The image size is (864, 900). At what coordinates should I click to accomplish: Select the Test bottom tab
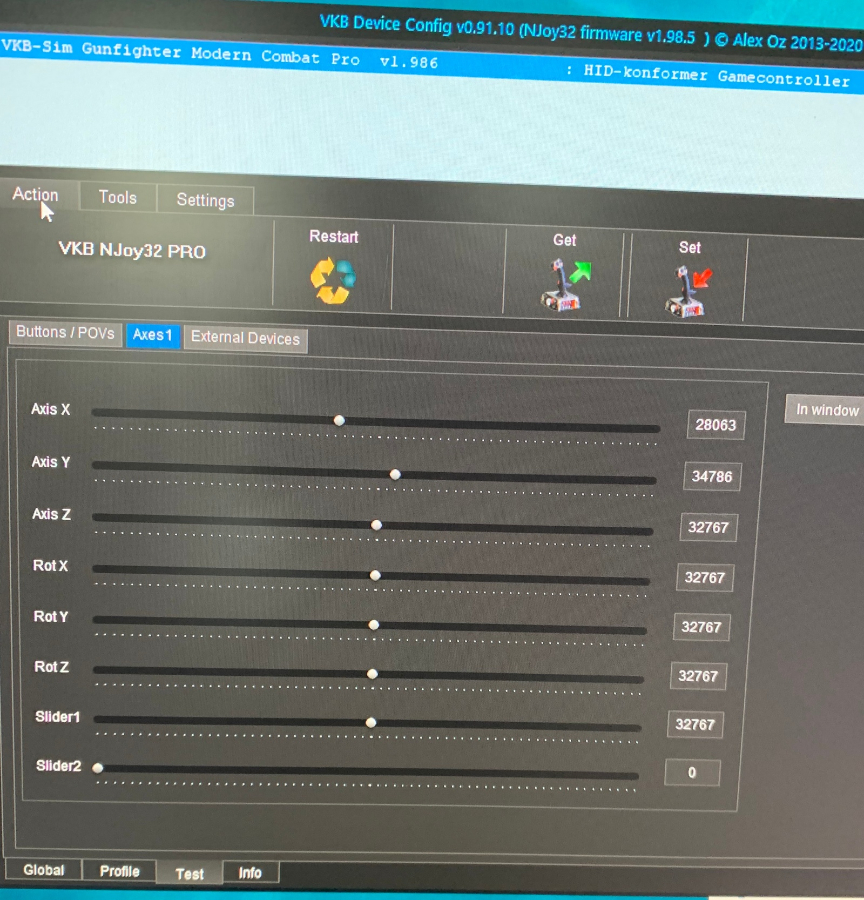coord(189,874)
